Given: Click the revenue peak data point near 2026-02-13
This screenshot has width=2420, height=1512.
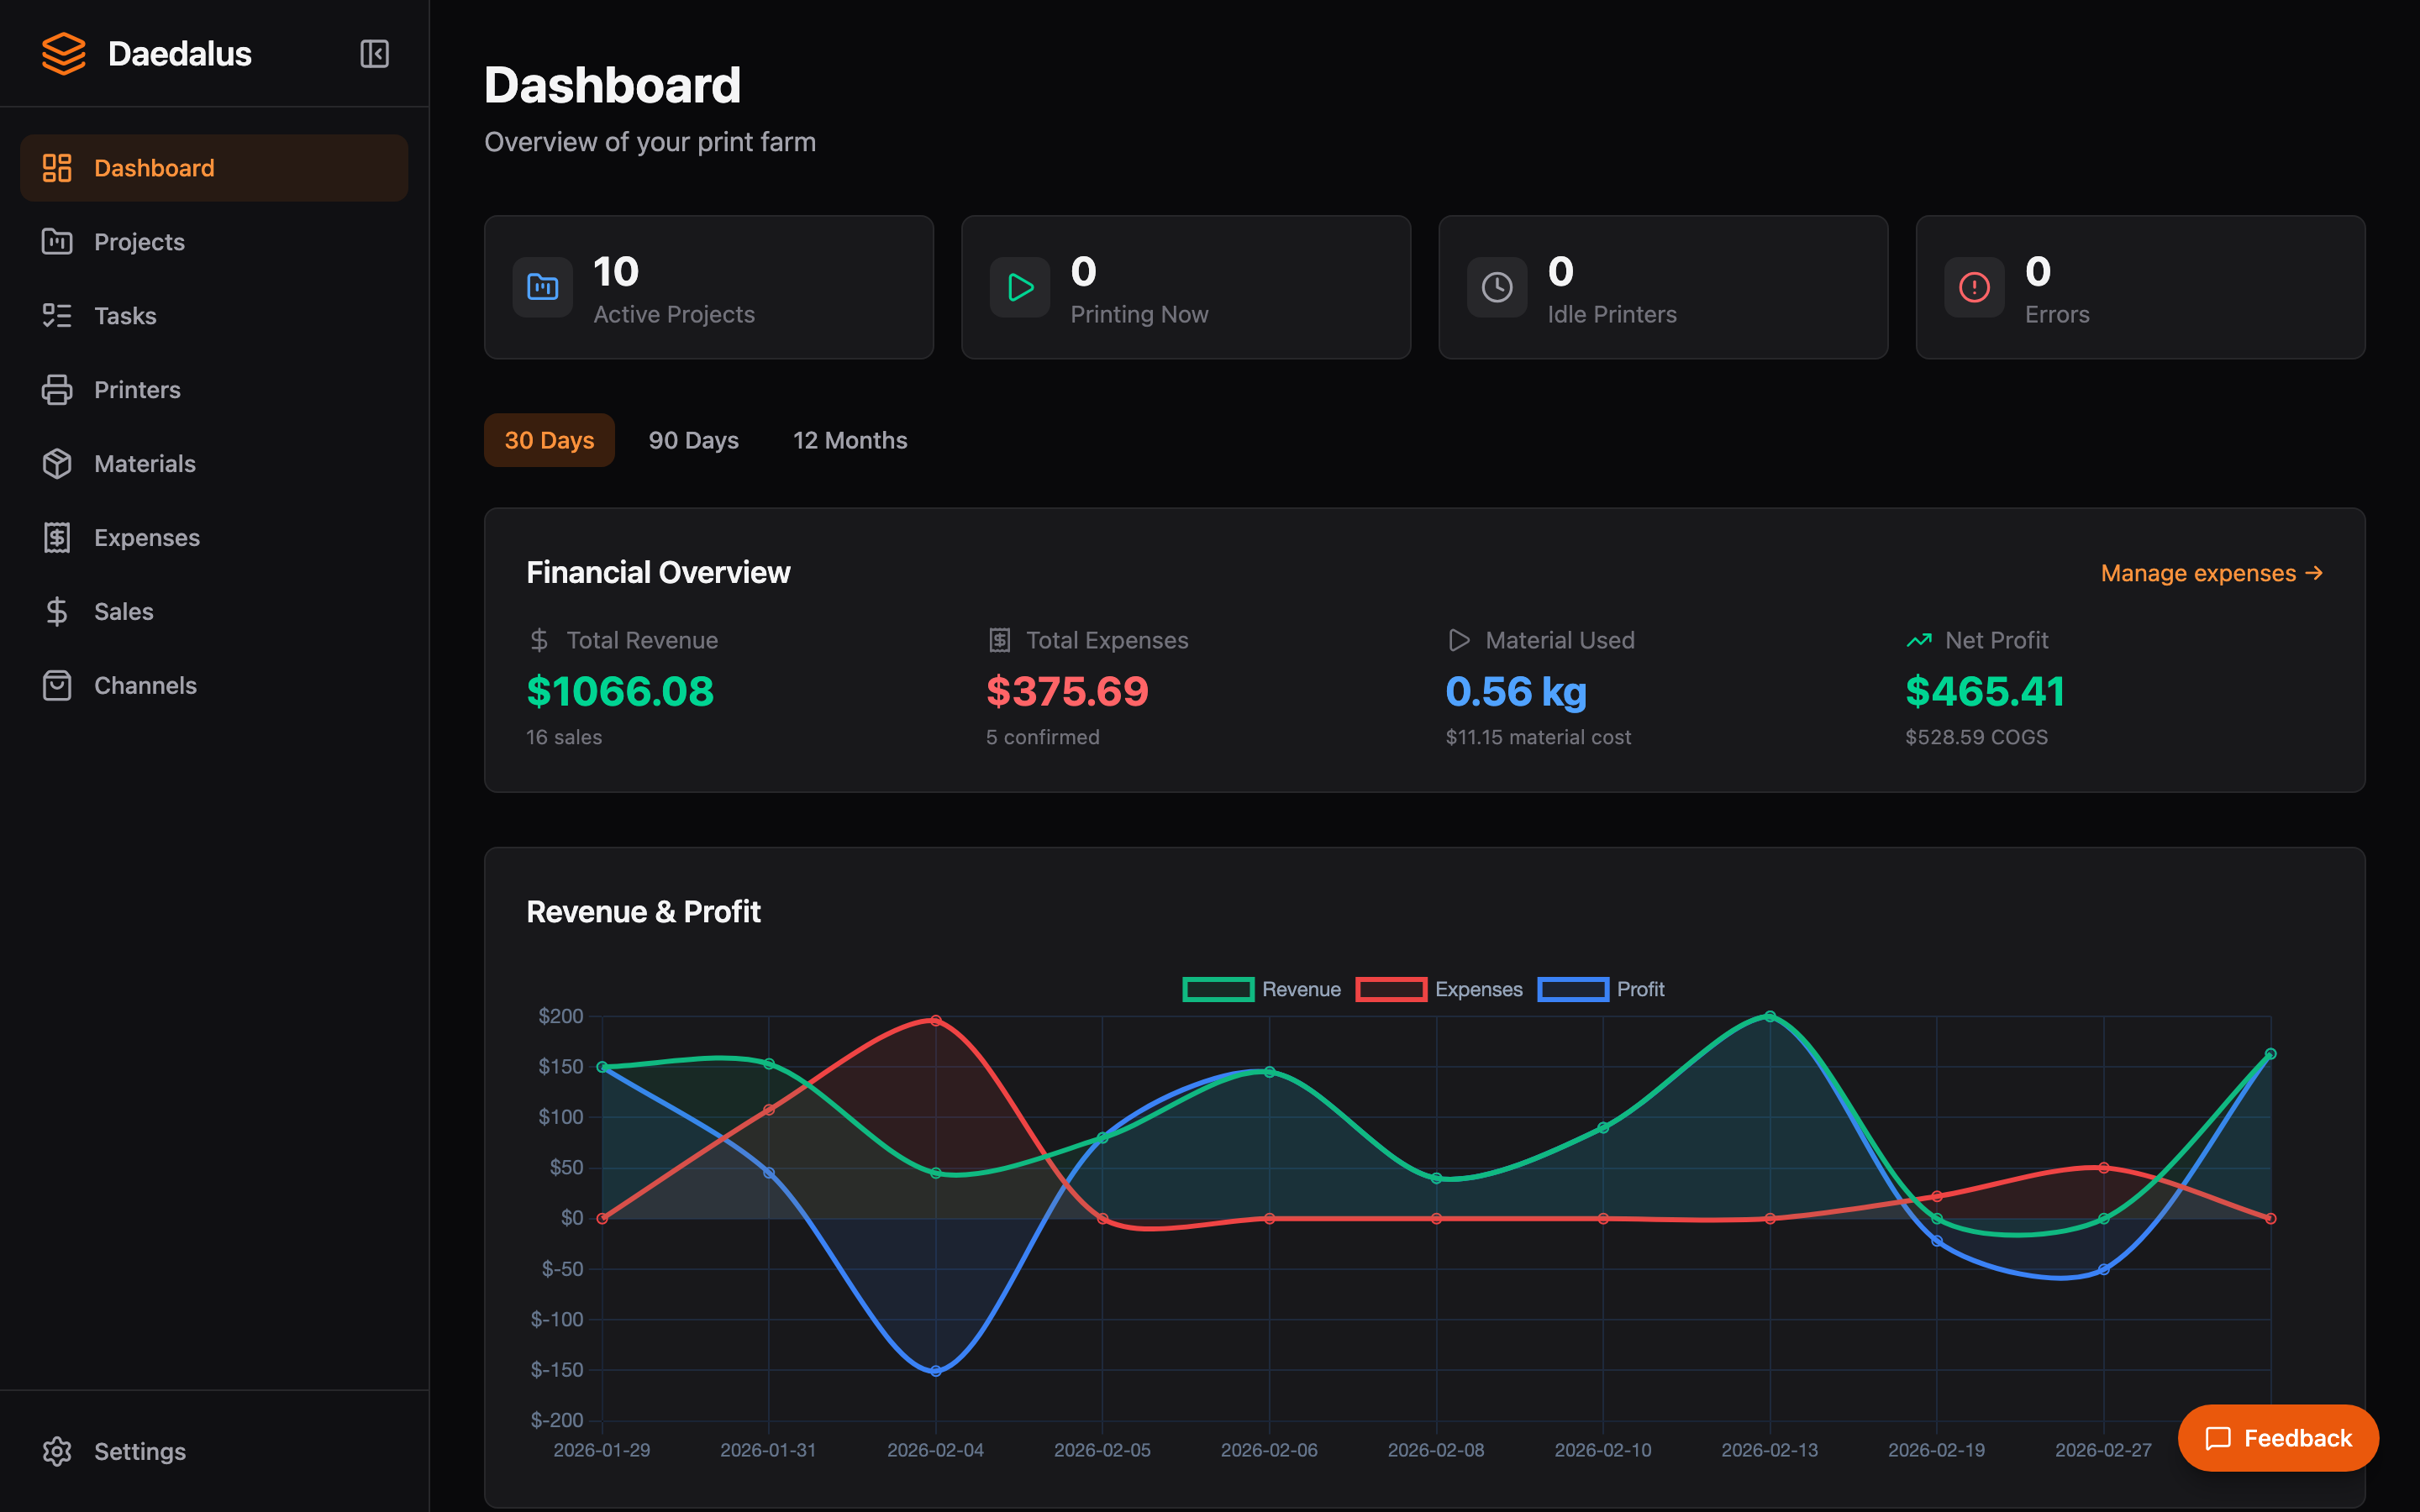Looking at the screenshot, I should [x=1769, y=1016].
